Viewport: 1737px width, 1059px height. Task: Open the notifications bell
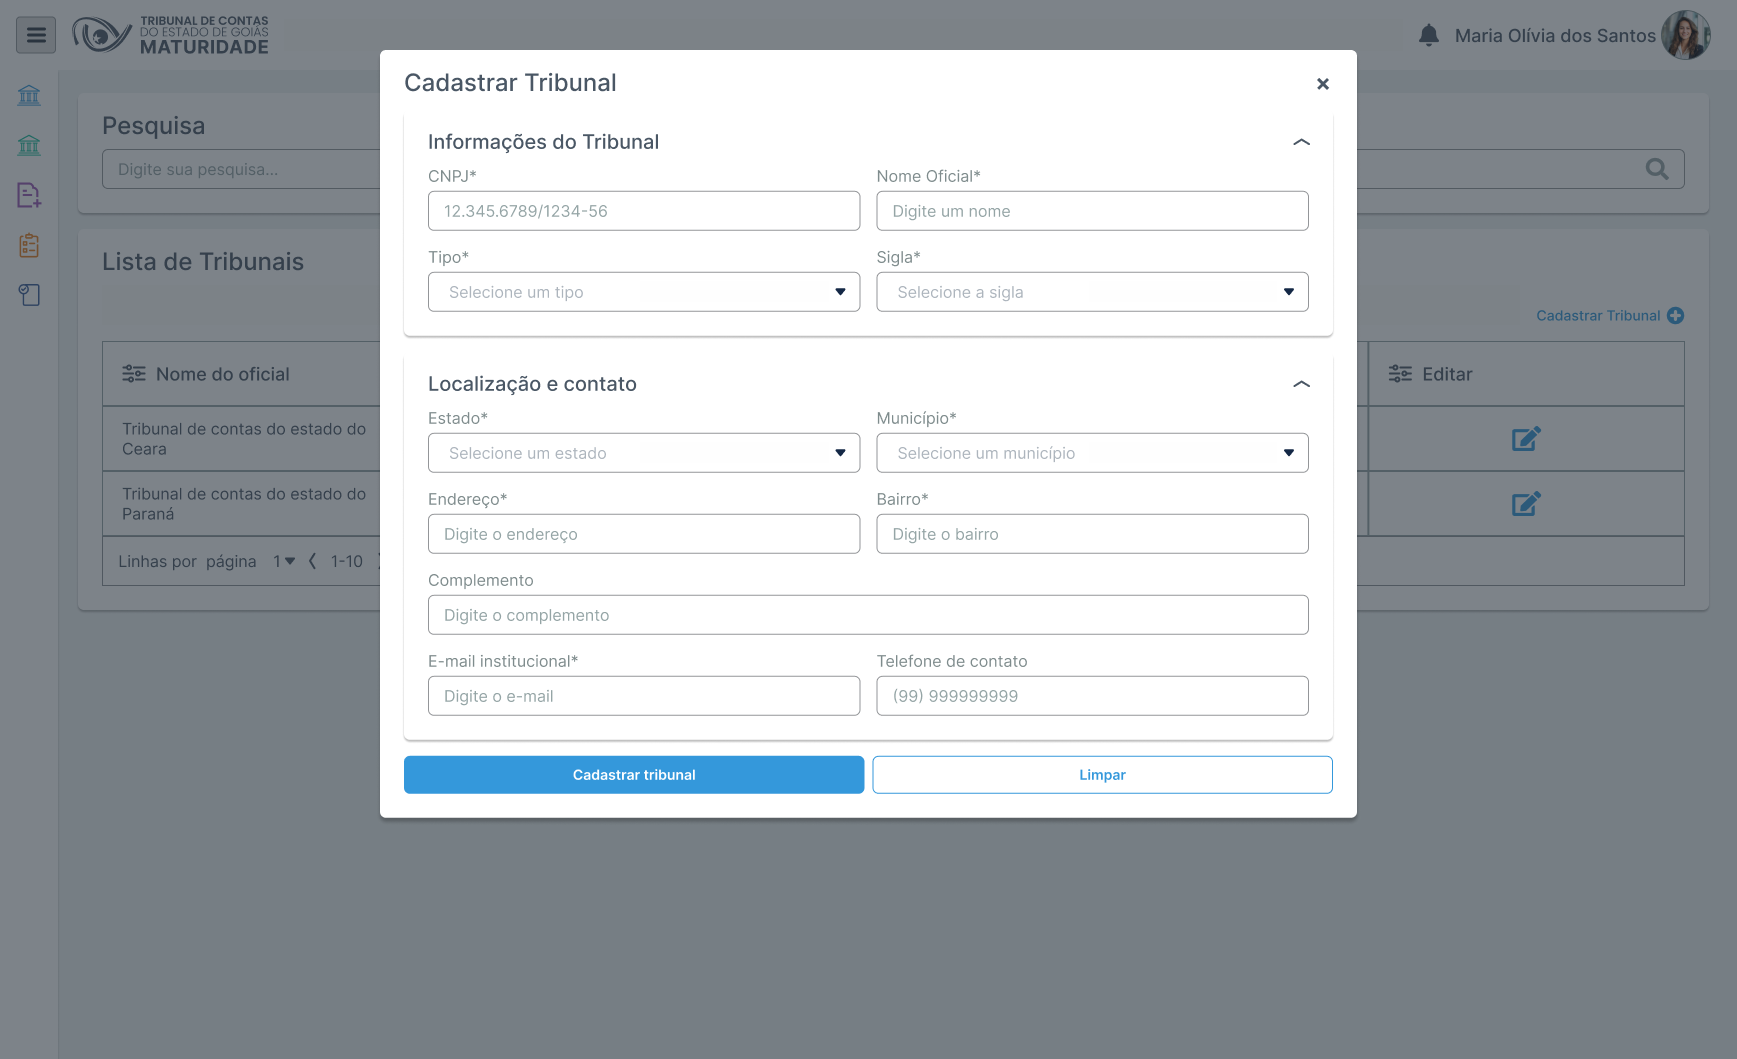[x=1428, y=36]
